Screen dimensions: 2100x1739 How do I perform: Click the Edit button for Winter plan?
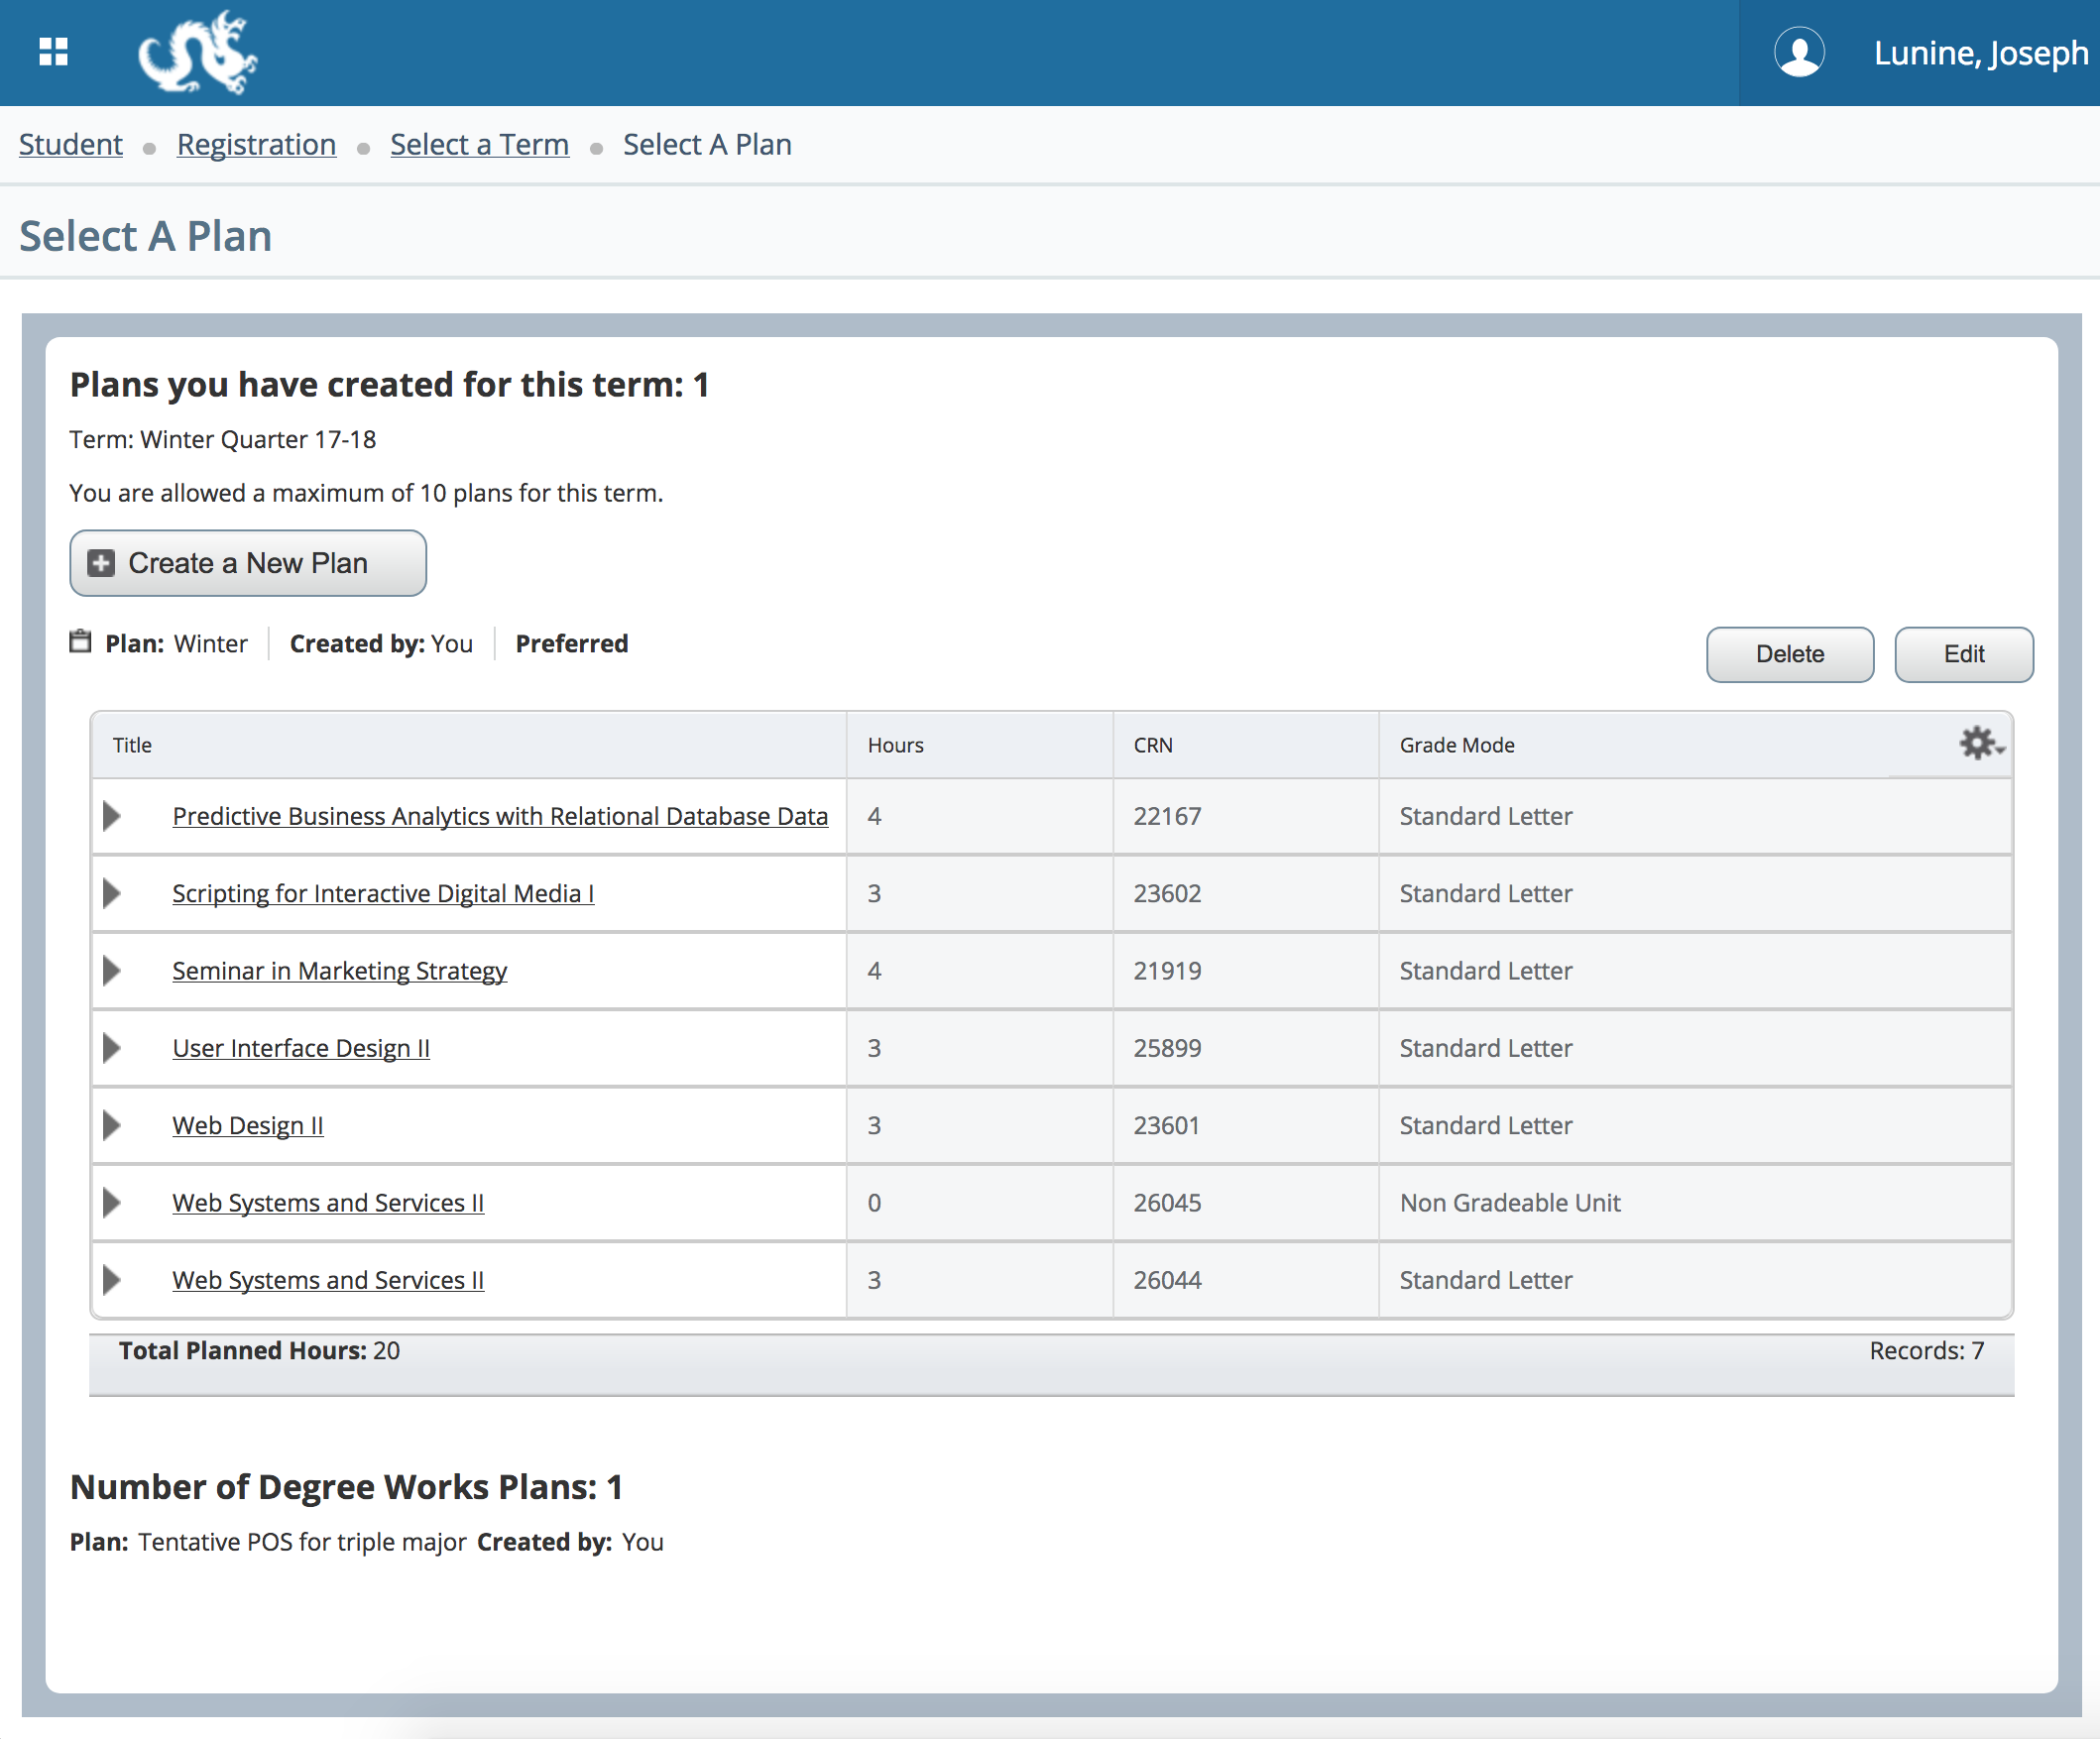(1963, 654)
